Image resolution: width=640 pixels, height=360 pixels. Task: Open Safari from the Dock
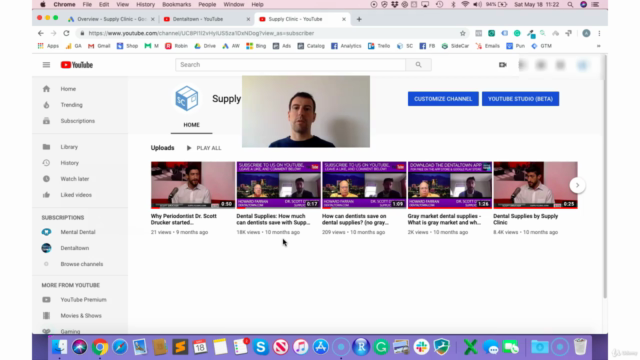[x=120, y=347]
